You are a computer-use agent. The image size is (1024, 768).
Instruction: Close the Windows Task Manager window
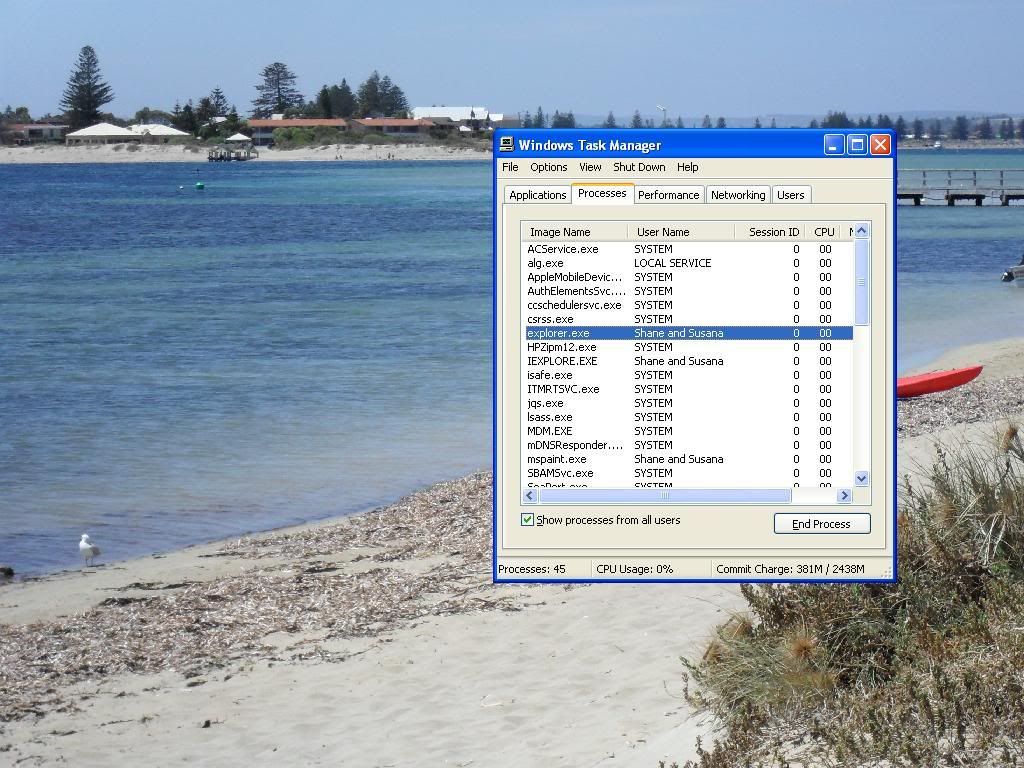pos(880,144)
